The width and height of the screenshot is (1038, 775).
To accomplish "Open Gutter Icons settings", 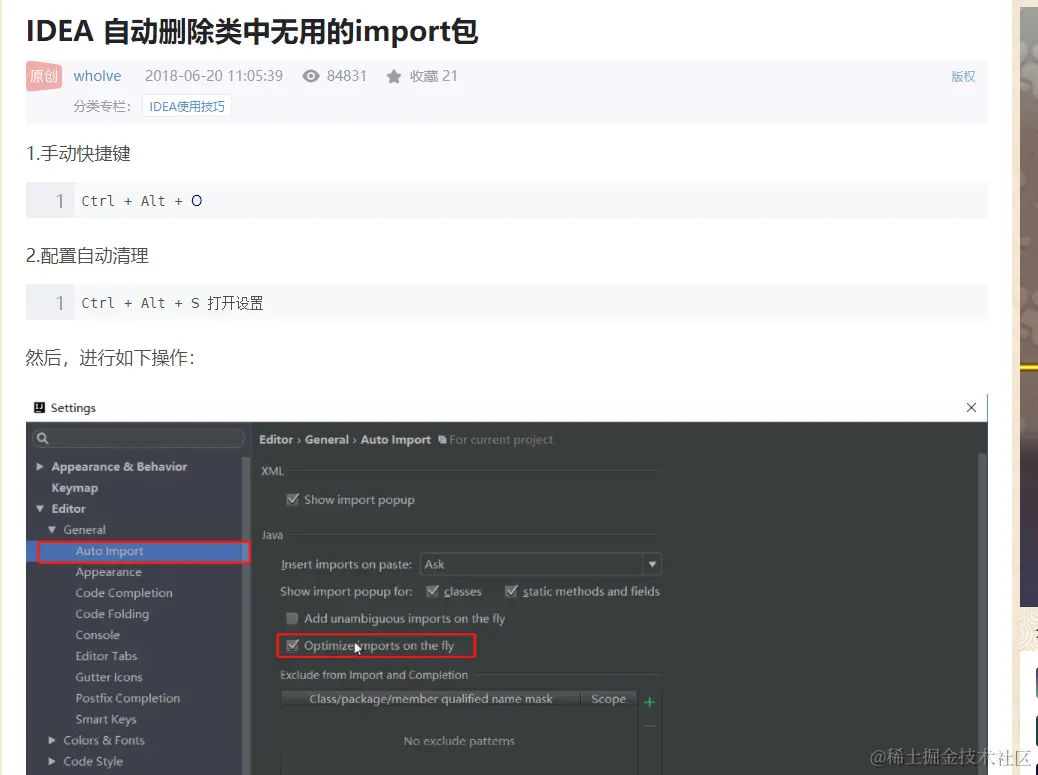I will [109, 677].
